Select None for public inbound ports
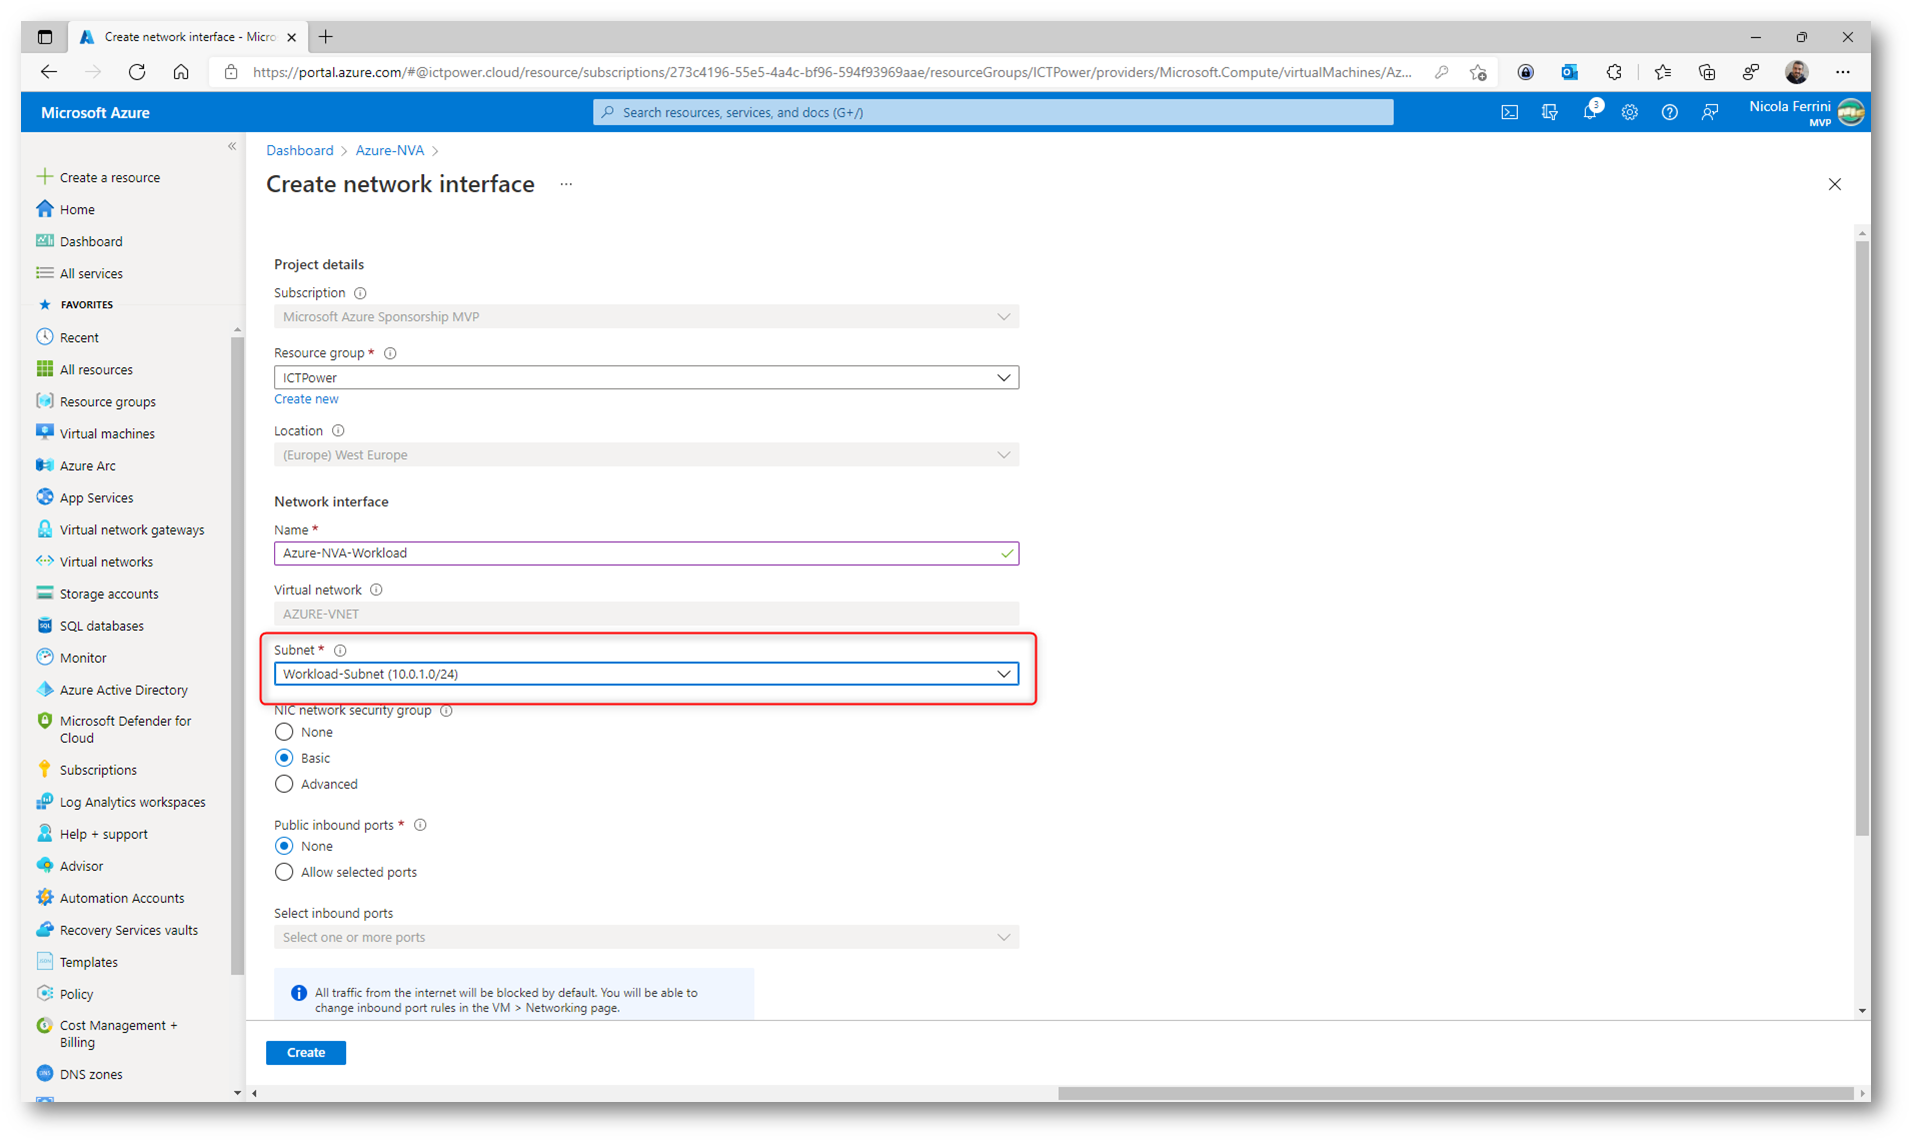This screenshot has height=1144, width=1913. click(284, 846)
